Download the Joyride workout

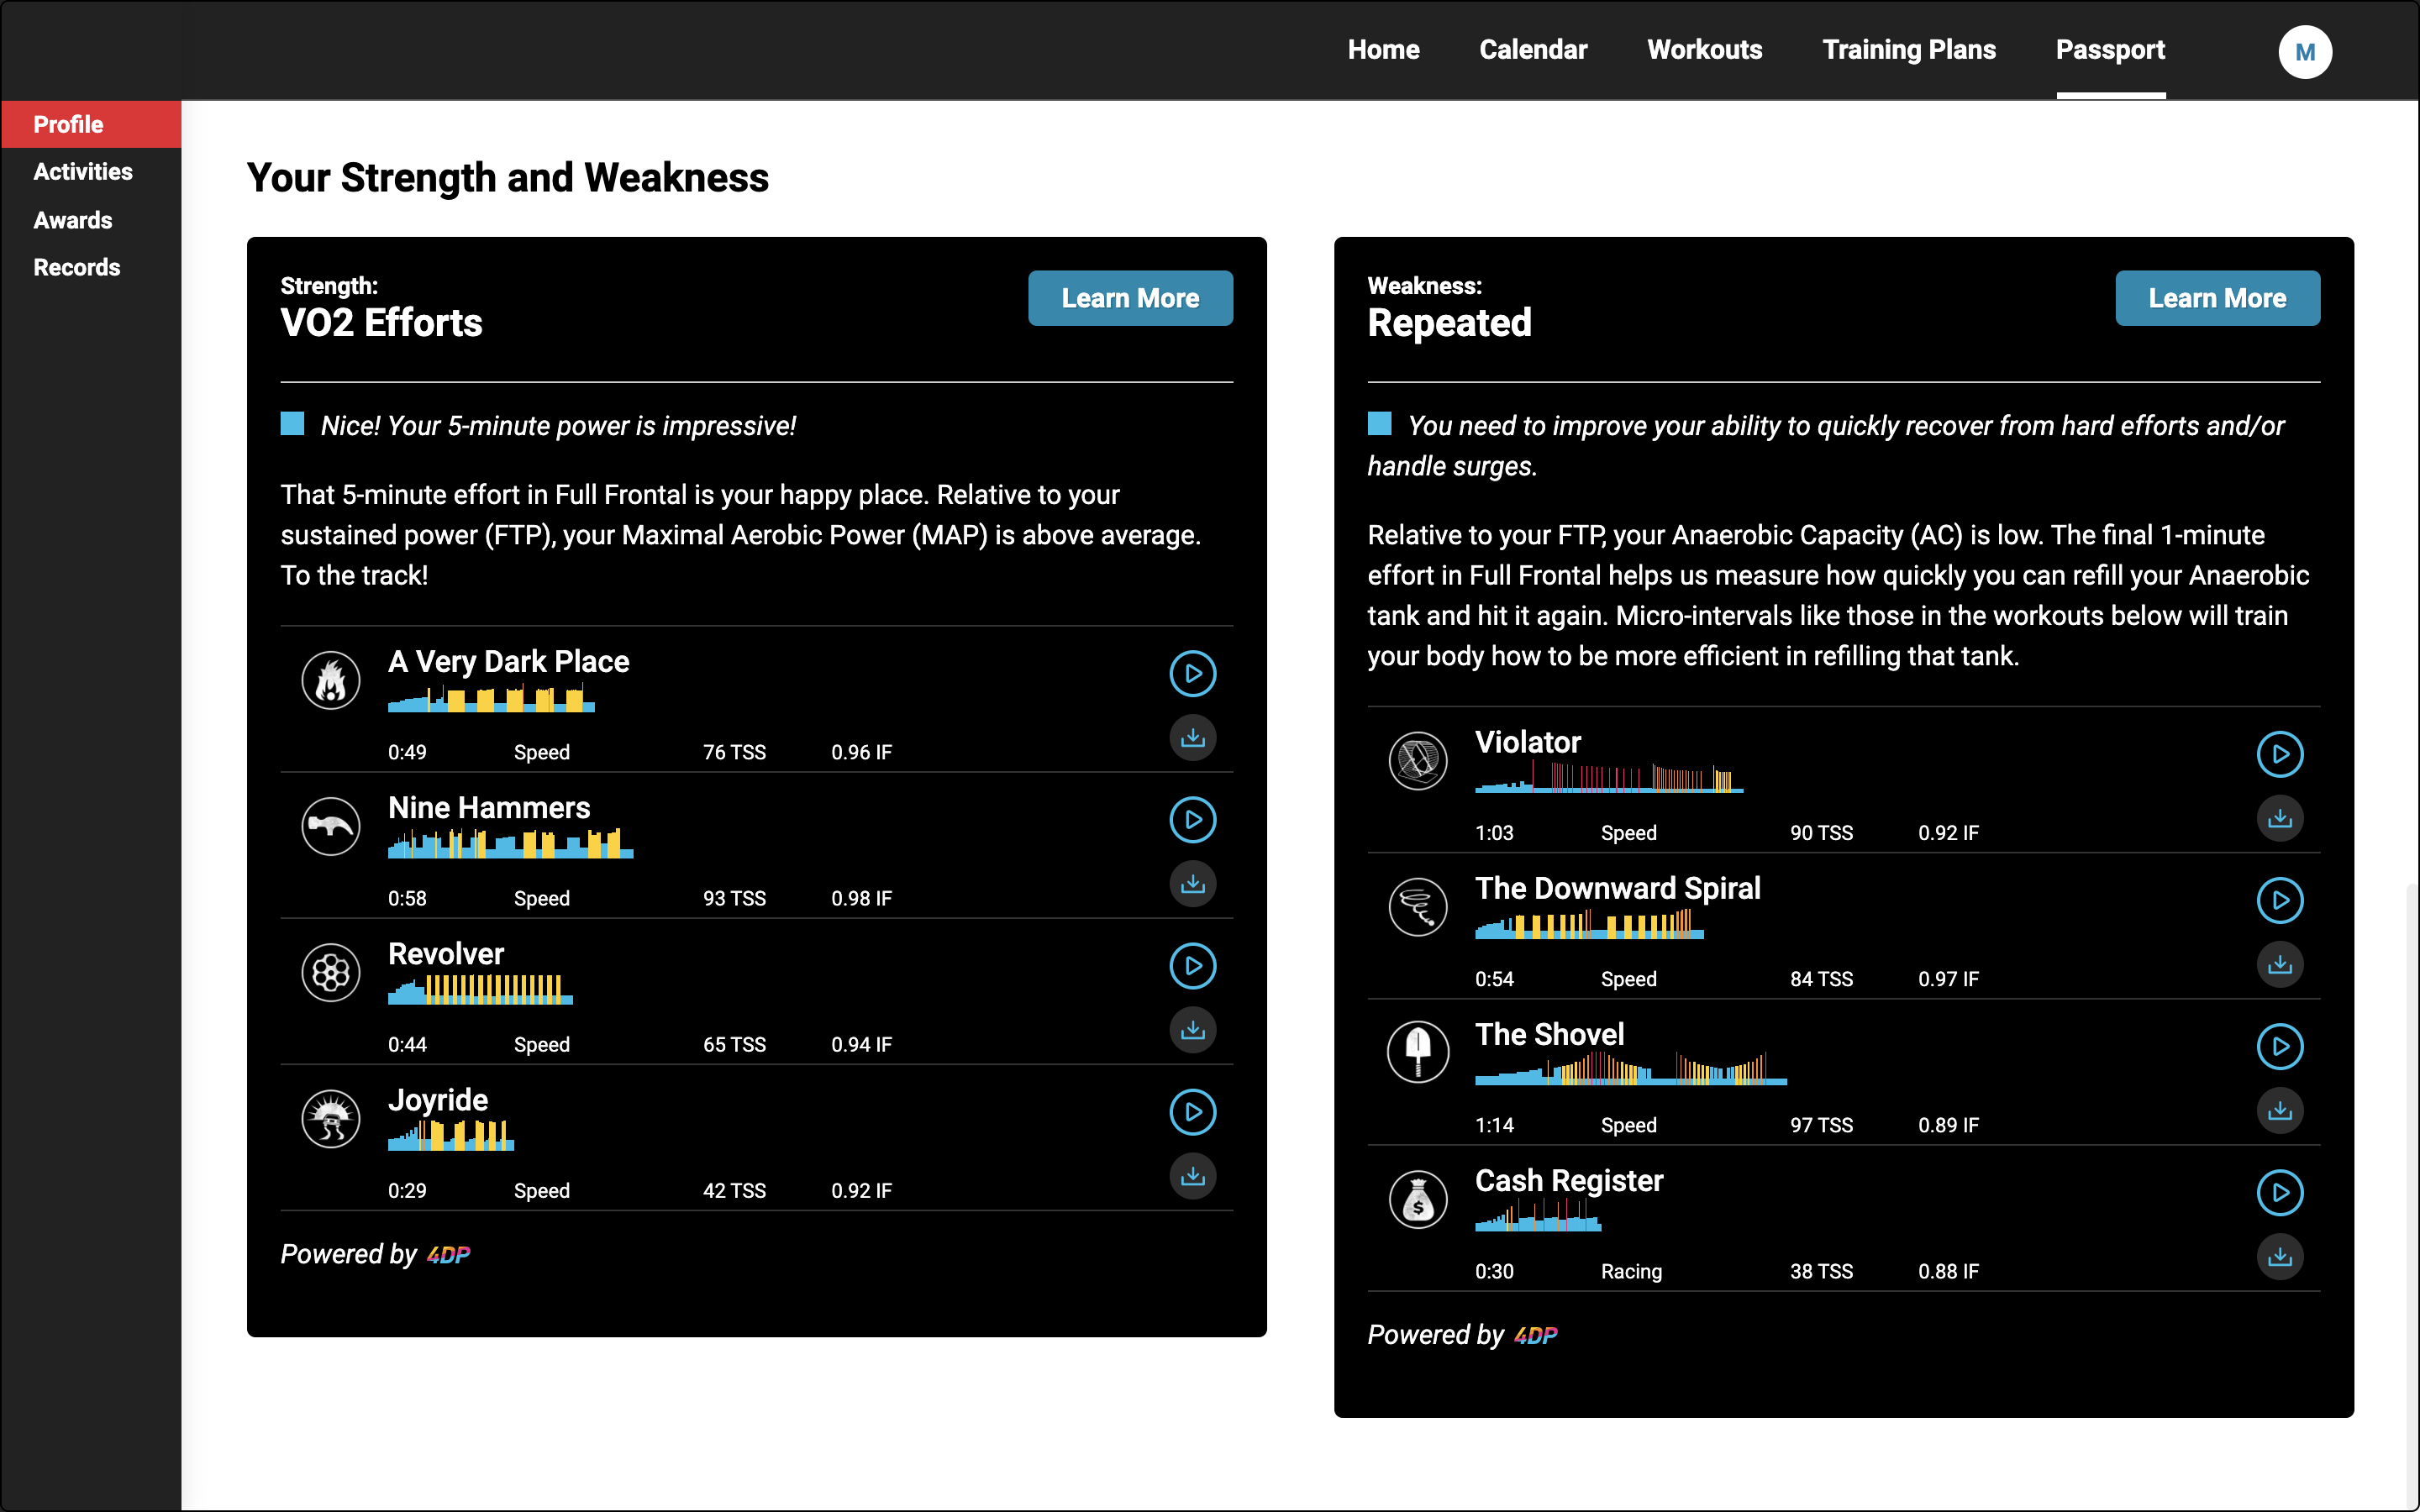click(x=1192, y=1176)
